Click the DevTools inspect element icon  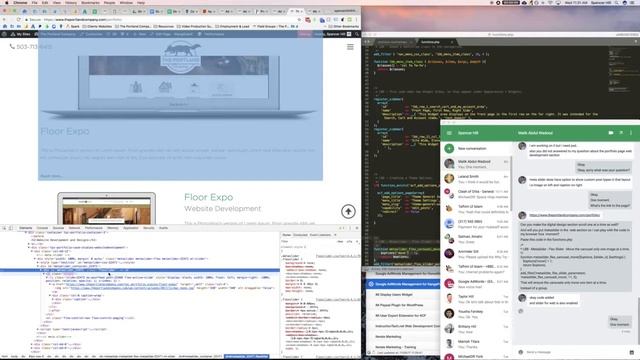coord(4,228)
